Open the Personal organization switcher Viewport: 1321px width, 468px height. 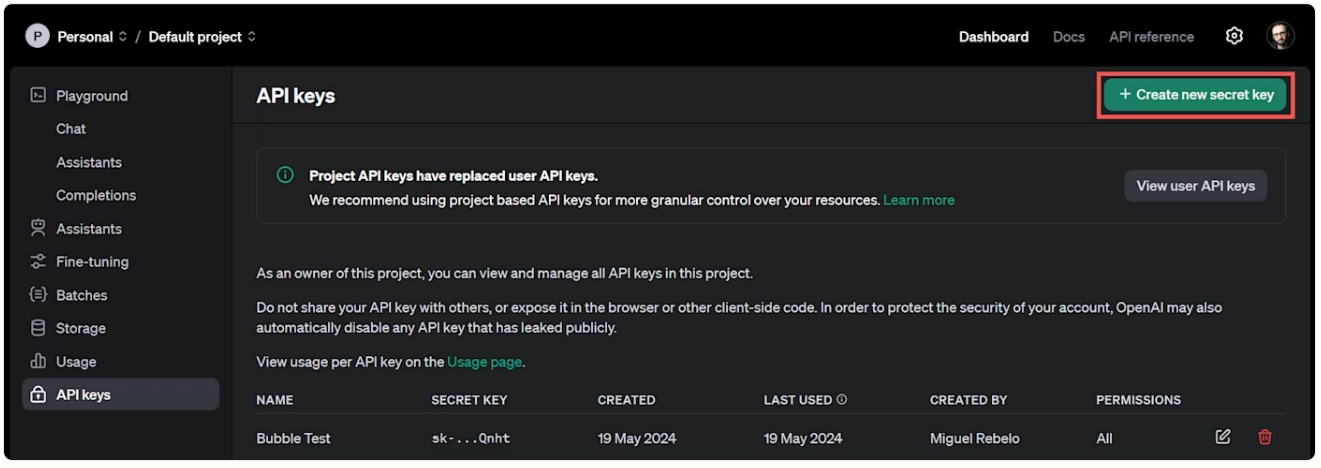click(92, 36)
